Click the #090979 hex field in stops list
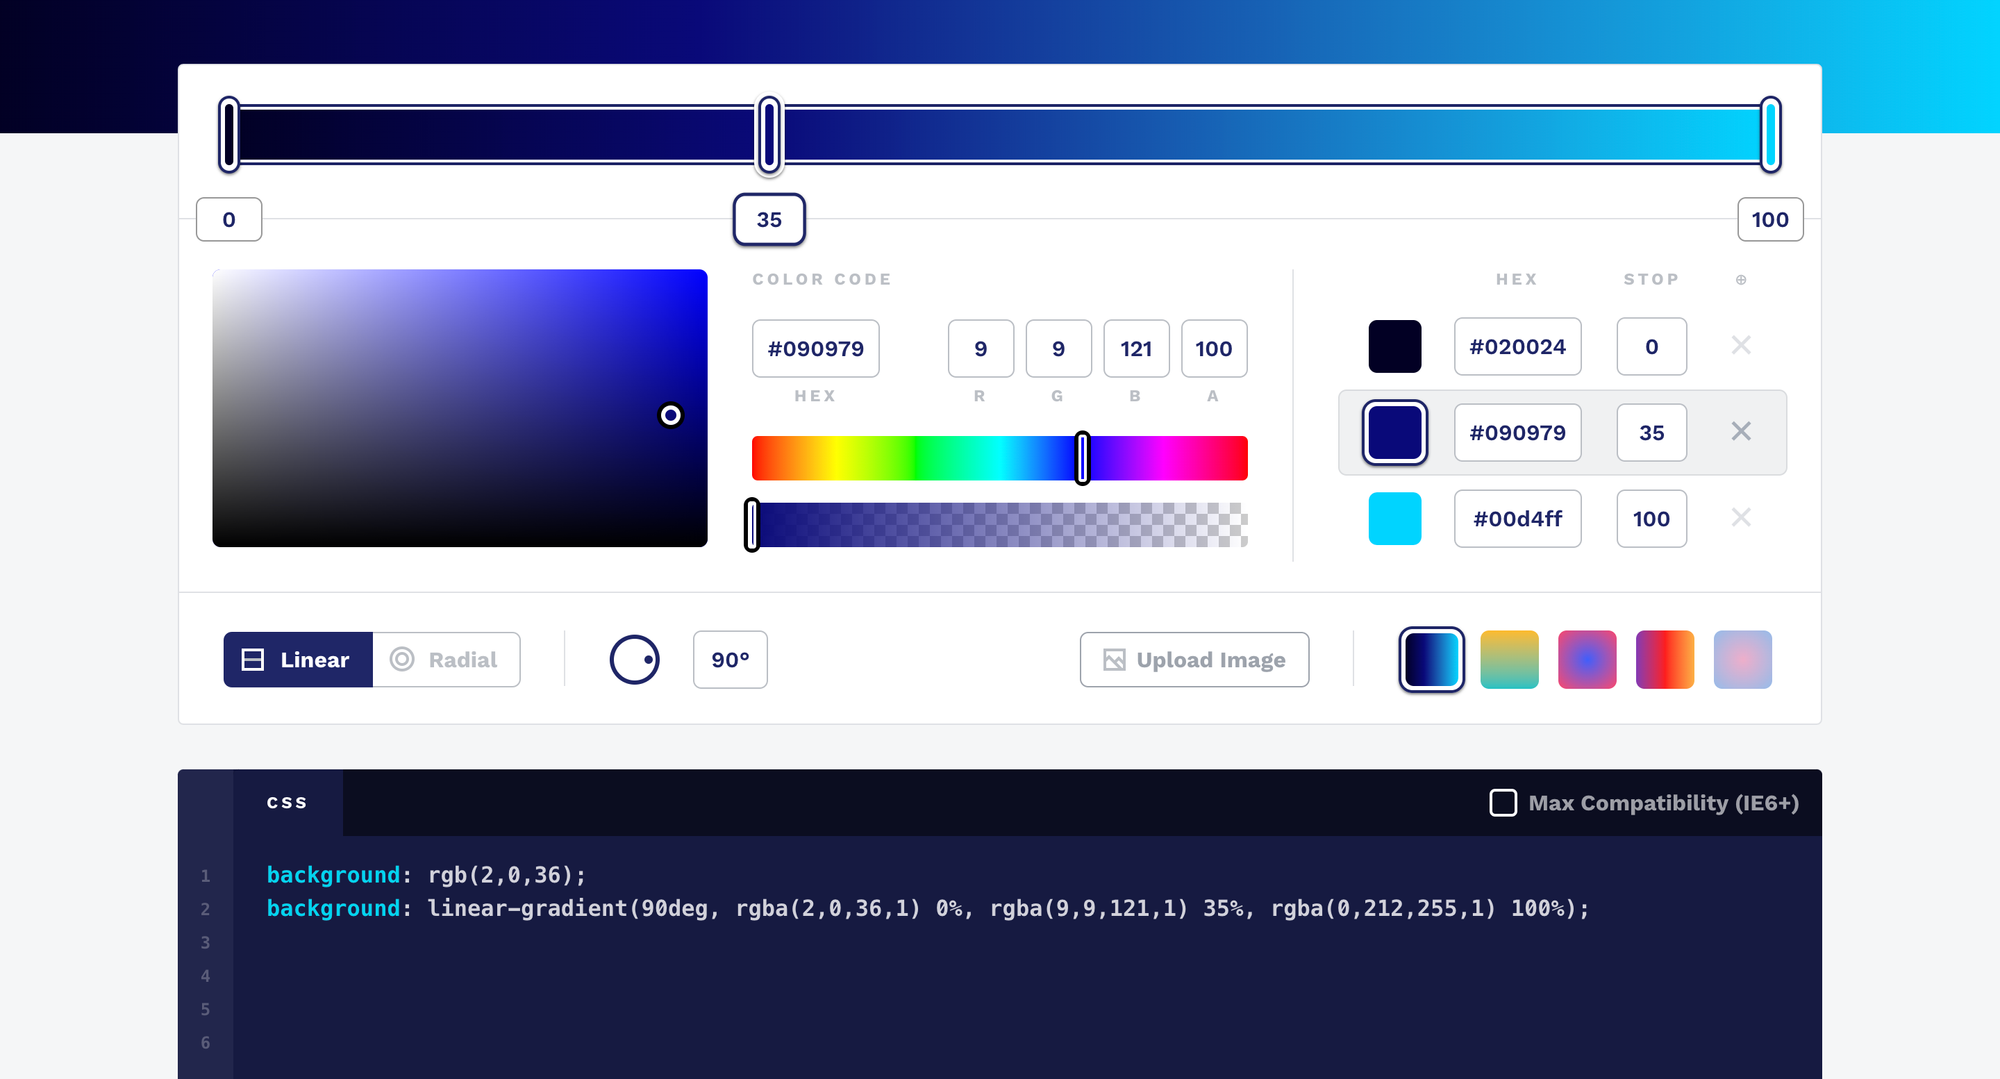Screen dimensions: 2000x1079 (x=1518, y=433)
